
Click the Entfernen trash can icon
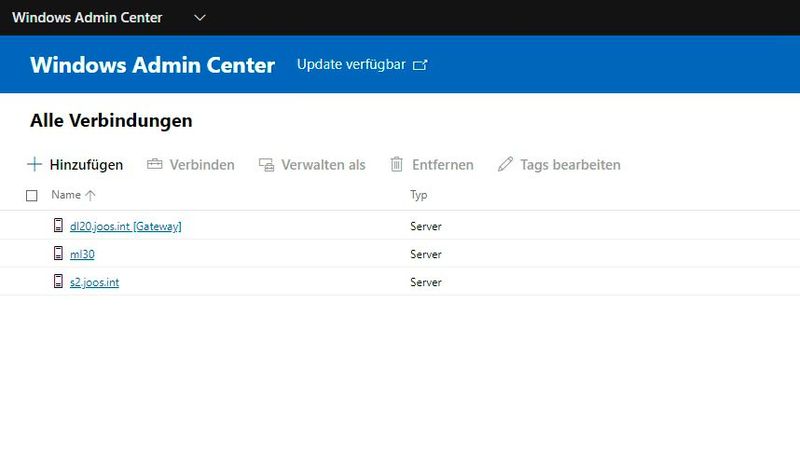click(396, 164)
